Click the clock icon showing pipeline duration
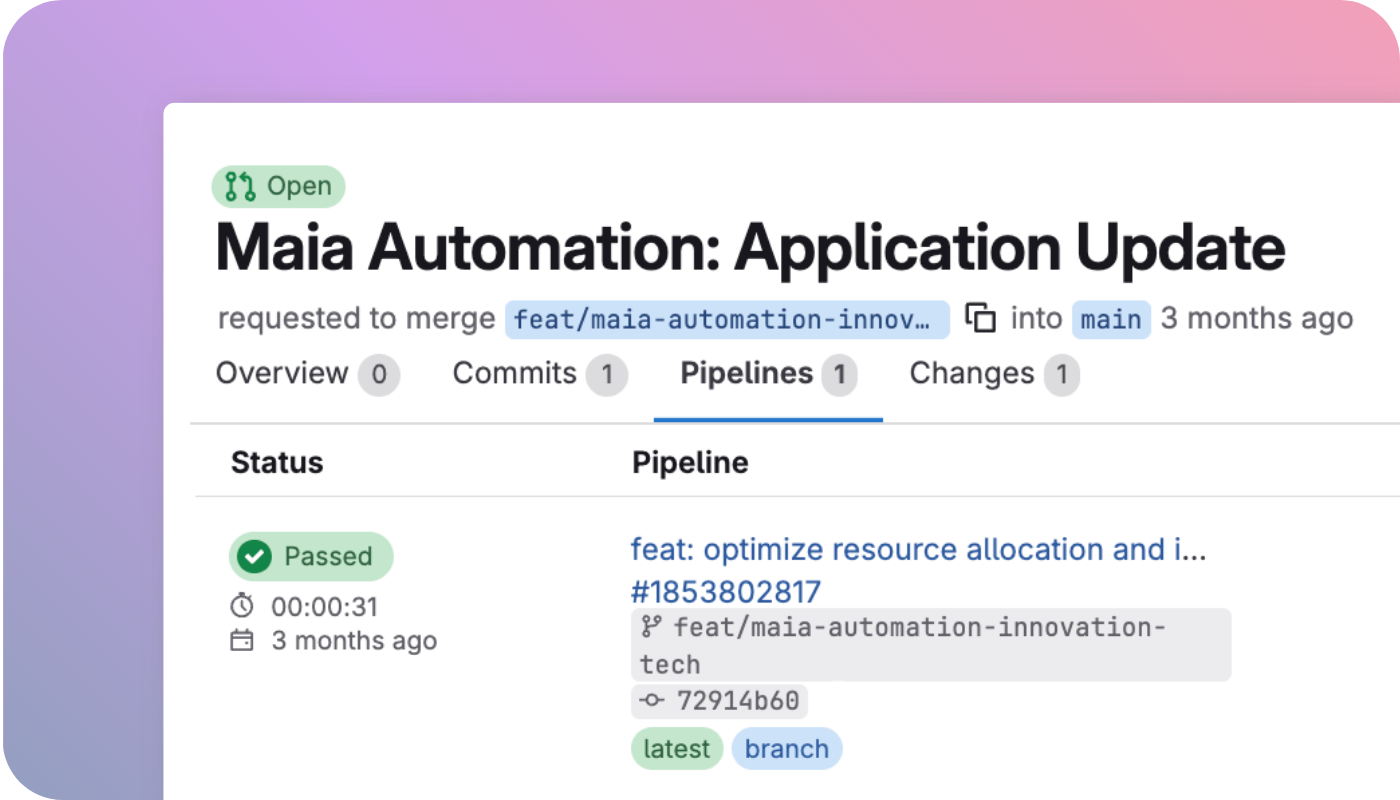This screenshot has width=1400, height=800. pyautogui.click(x=241, y=606)
